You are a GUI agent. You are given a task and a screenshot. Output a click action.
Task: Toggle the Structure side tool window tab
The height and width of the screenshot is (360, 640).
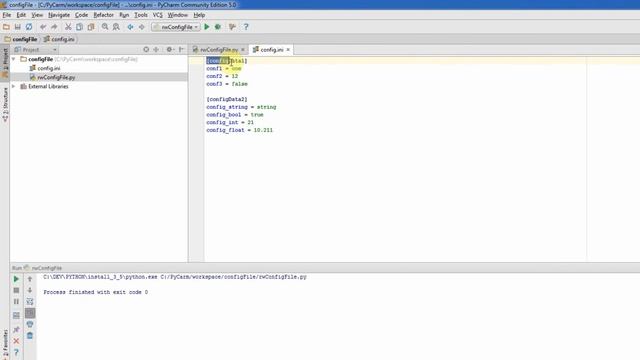coord(5,105)
